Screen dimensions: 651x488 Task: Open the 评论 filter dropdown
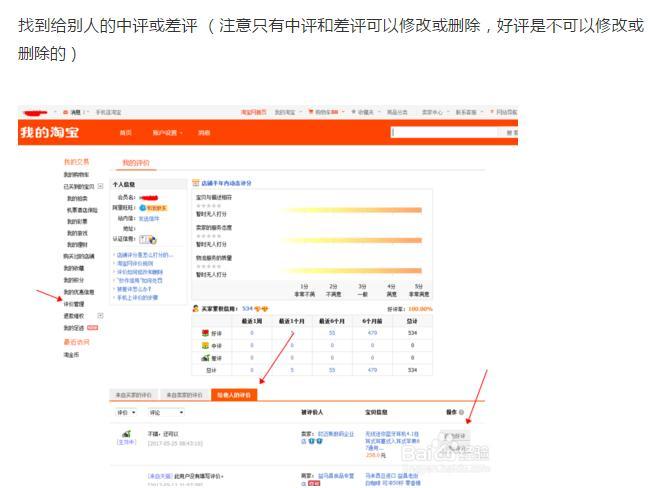coord(166,413)
